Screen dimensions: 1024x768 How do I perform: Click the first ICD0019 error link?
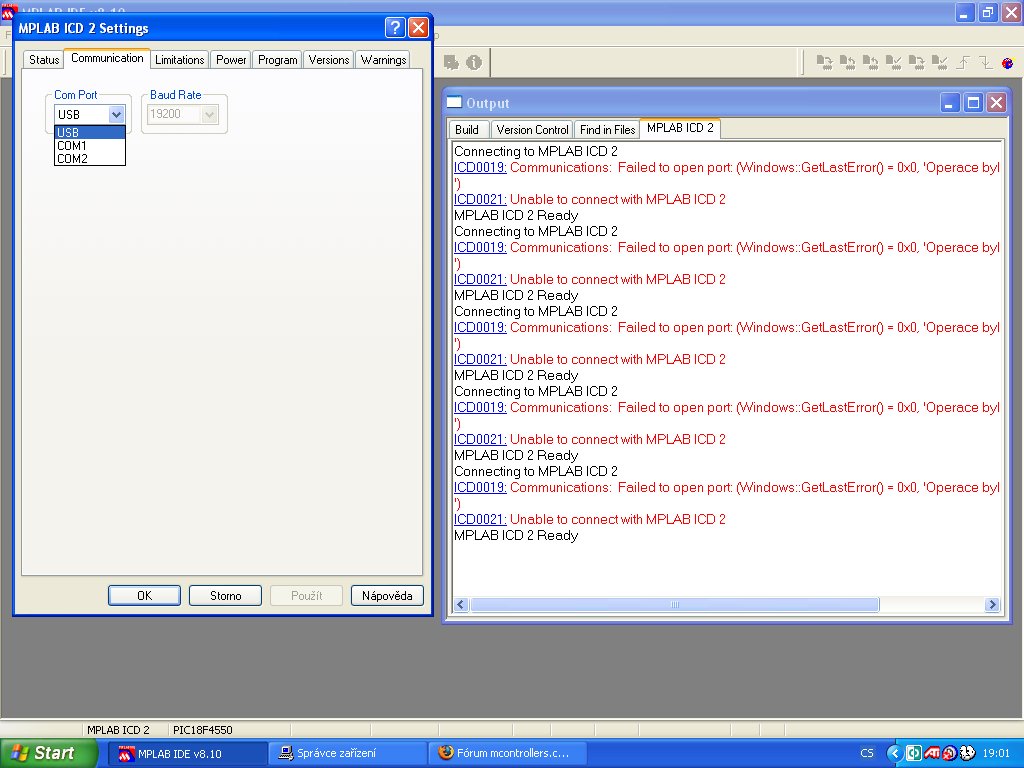coord(480,168)
